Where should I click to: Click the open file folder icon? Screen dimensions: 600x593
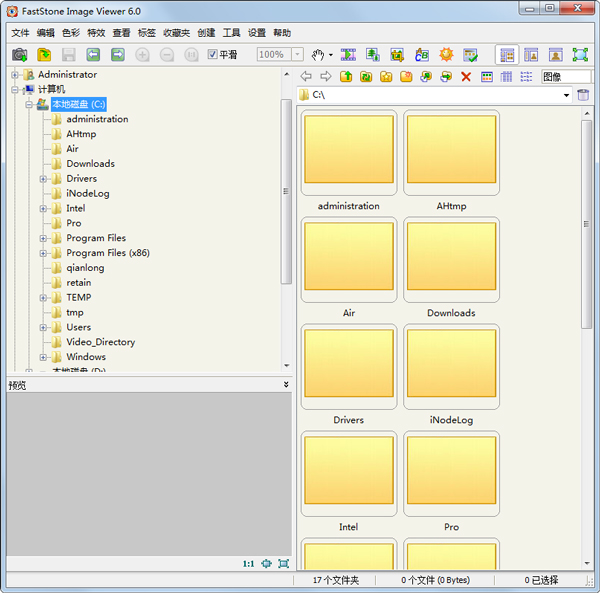point(44,55)
